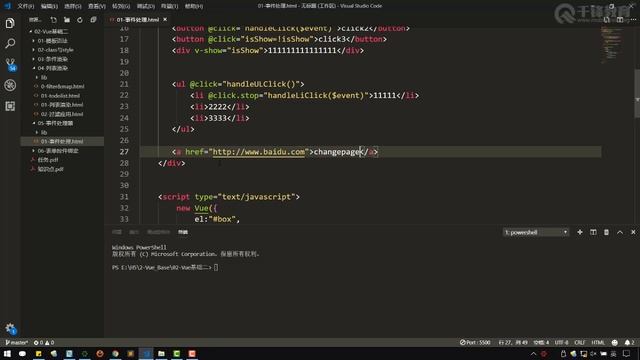Kill the terminal with the trash icon

coord(607,232)
